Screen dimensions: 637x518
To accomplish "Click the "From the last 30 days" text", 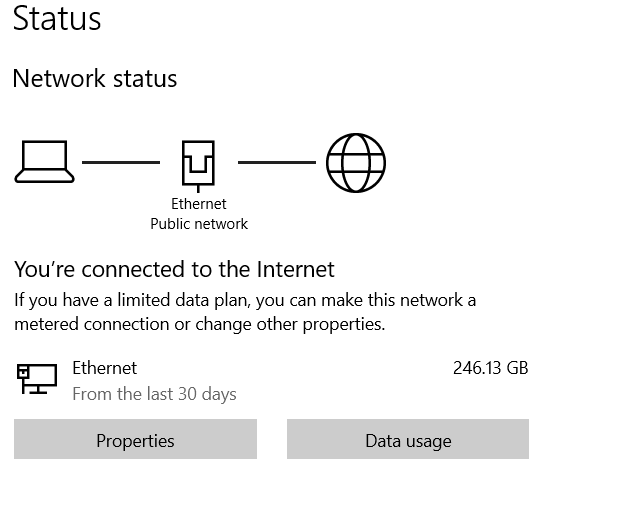I will click(x=154, y=394).
